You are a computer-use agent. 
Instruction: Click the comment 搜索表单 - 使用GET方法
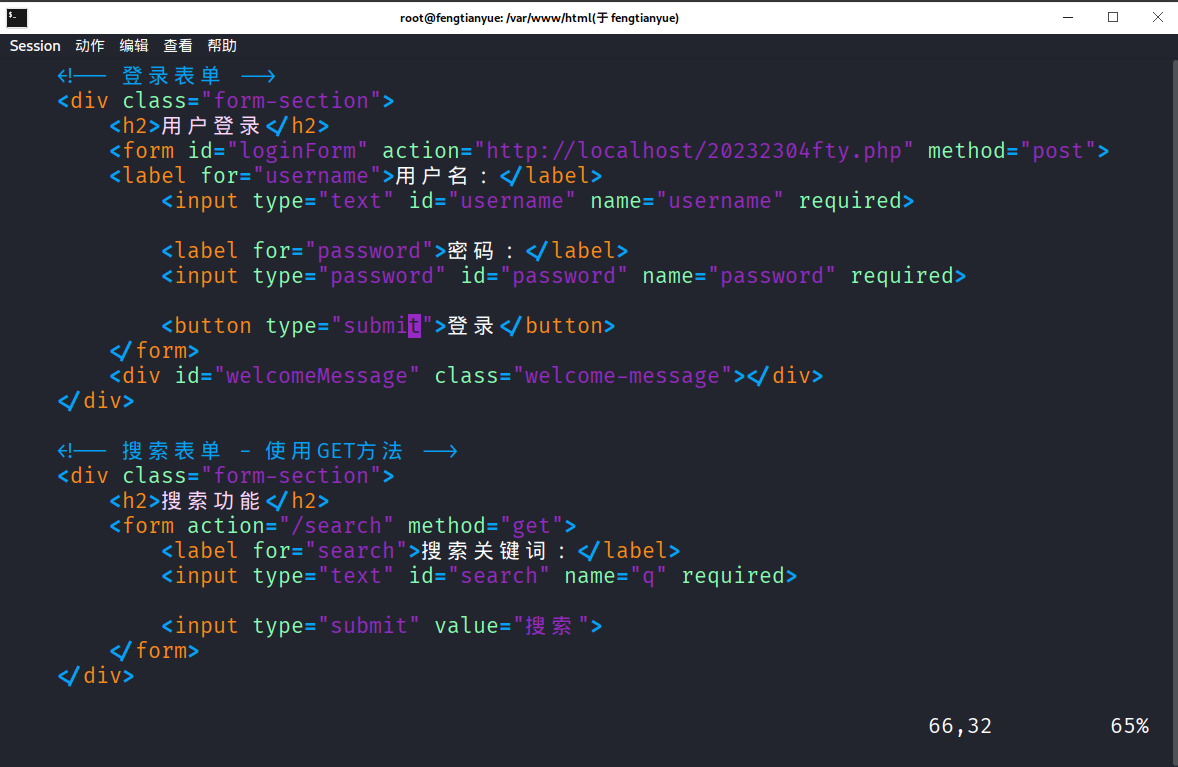tap(262, 451)
